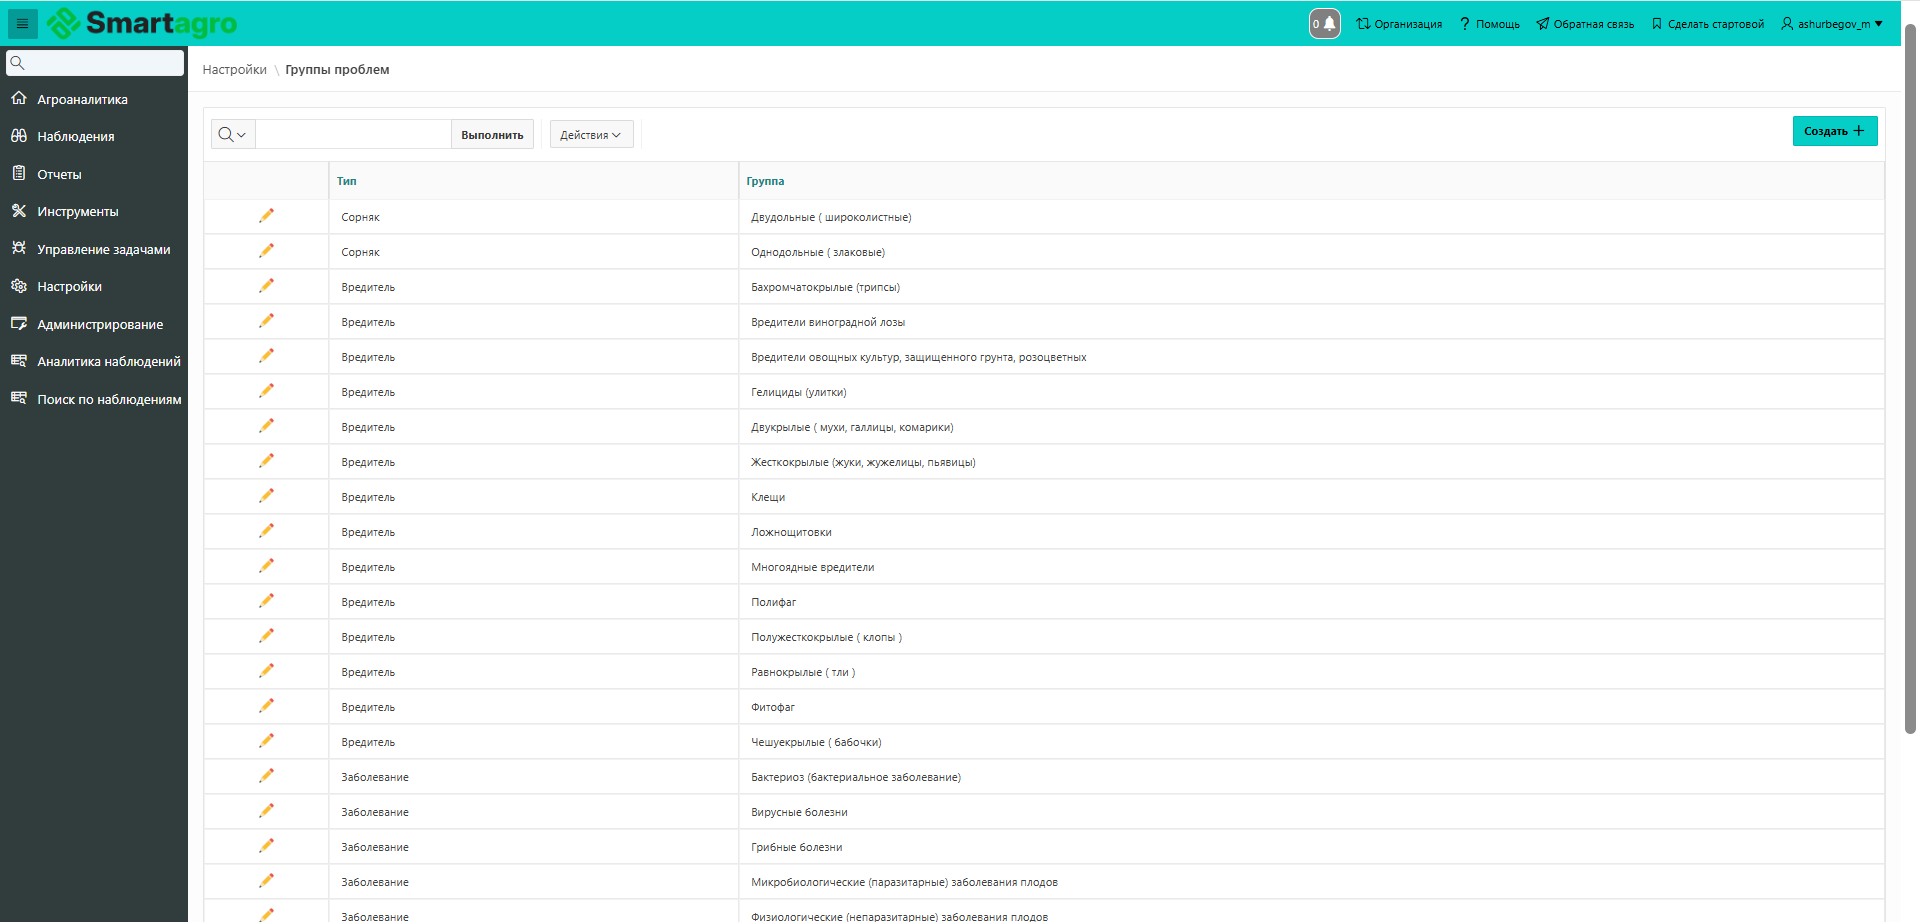Viewport: 1920px width, 922px height.
Task: Expand the search column selector dropdown
Action: tap(232, 135)
